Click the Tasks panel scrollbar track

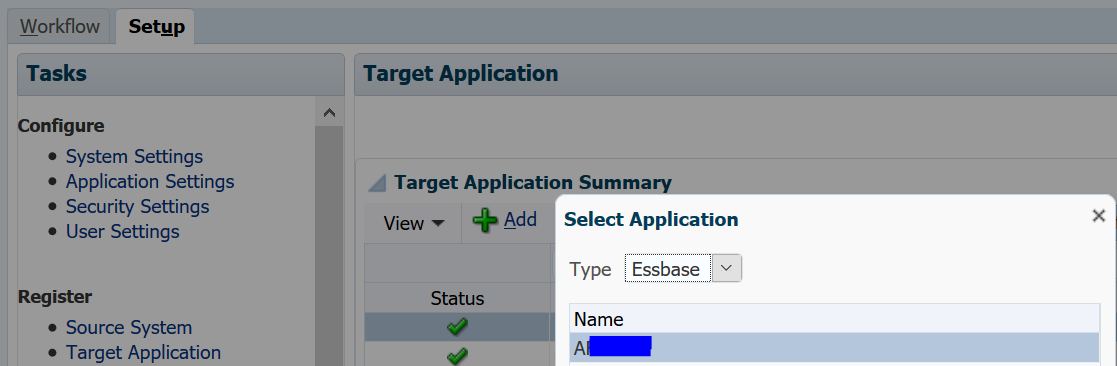(329, 246)
